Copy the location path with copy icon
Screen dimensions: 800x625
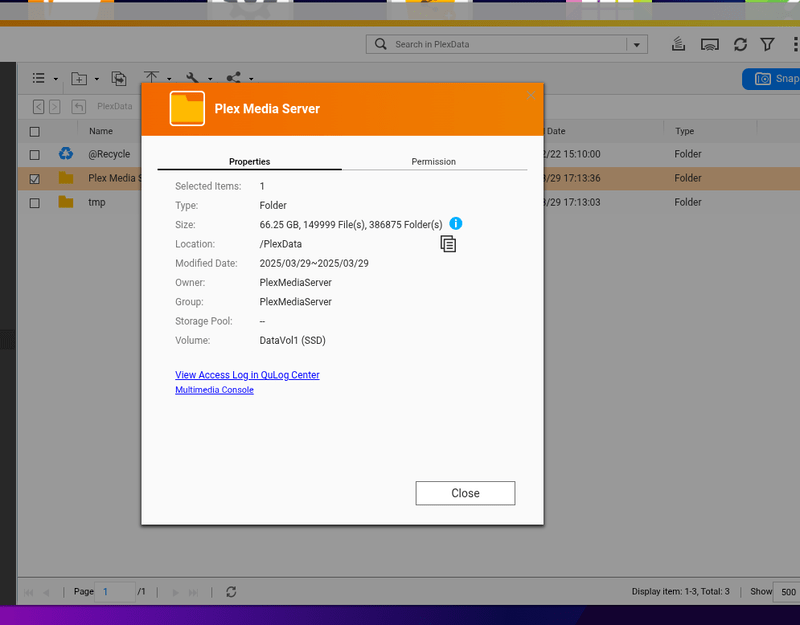coord(448,244)
